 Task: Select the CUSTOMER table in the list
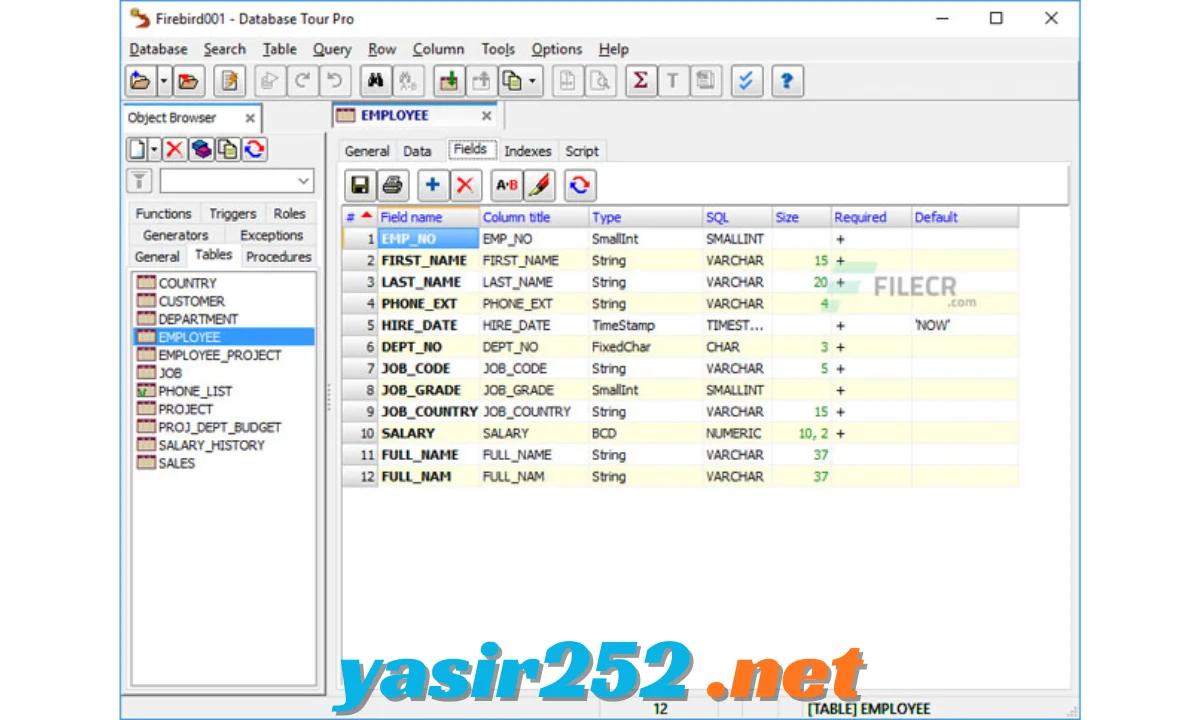pos(191,301)
